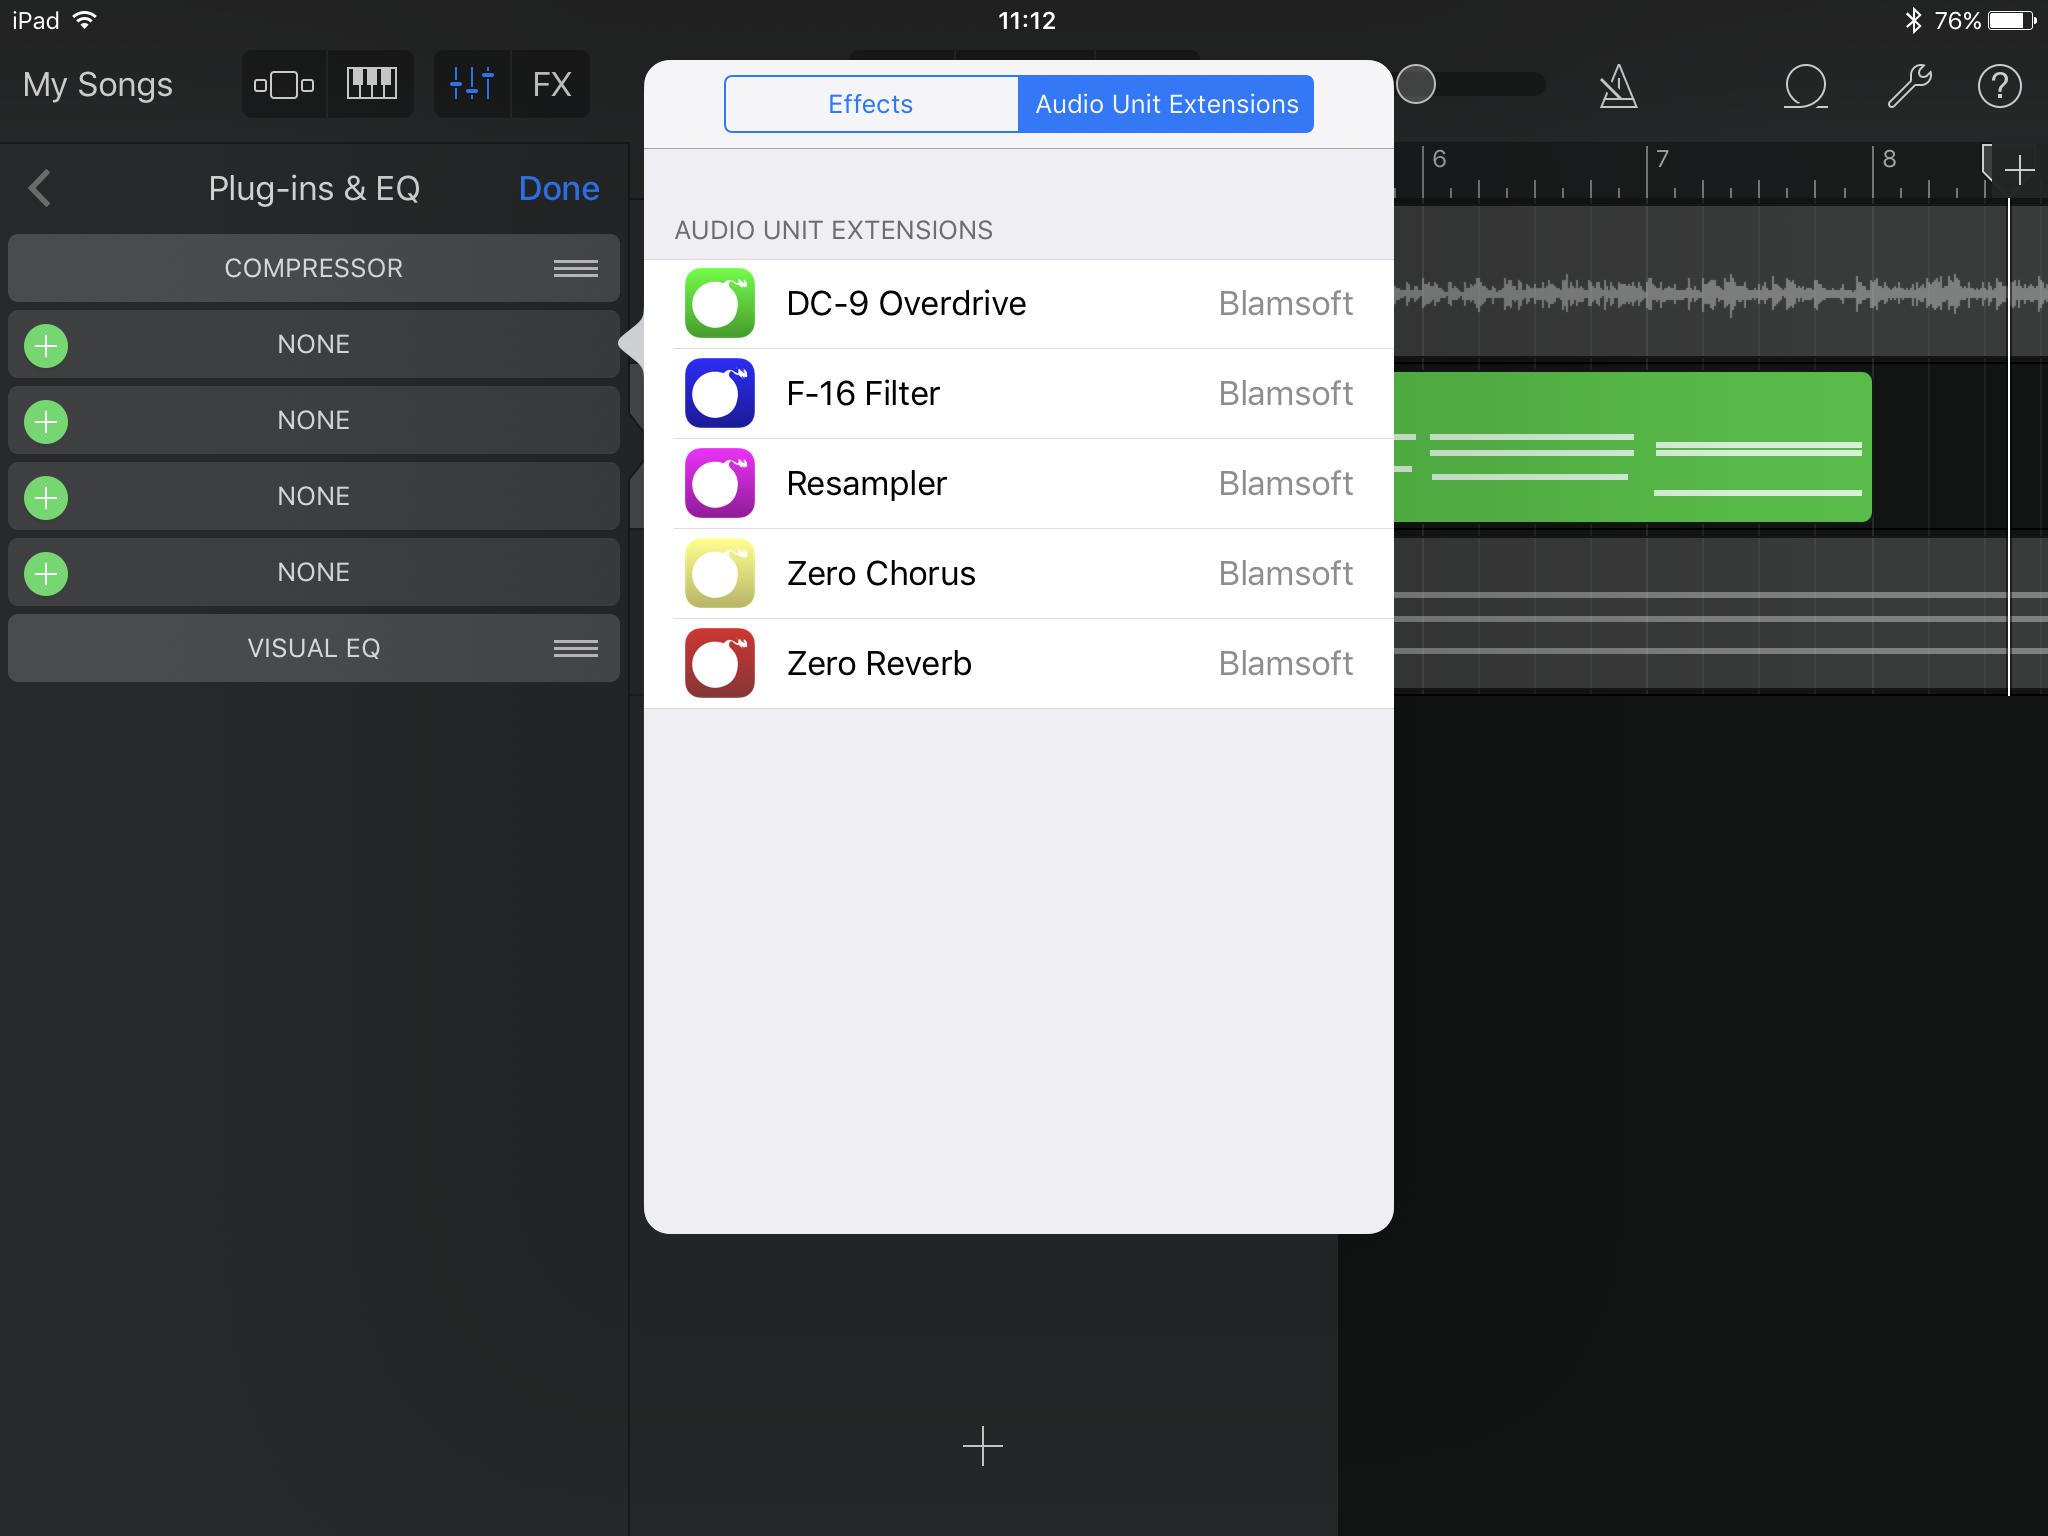Screen dimensions: 2048x1536
Task: Add song section with ruler plus
Action: (2020, 170)
